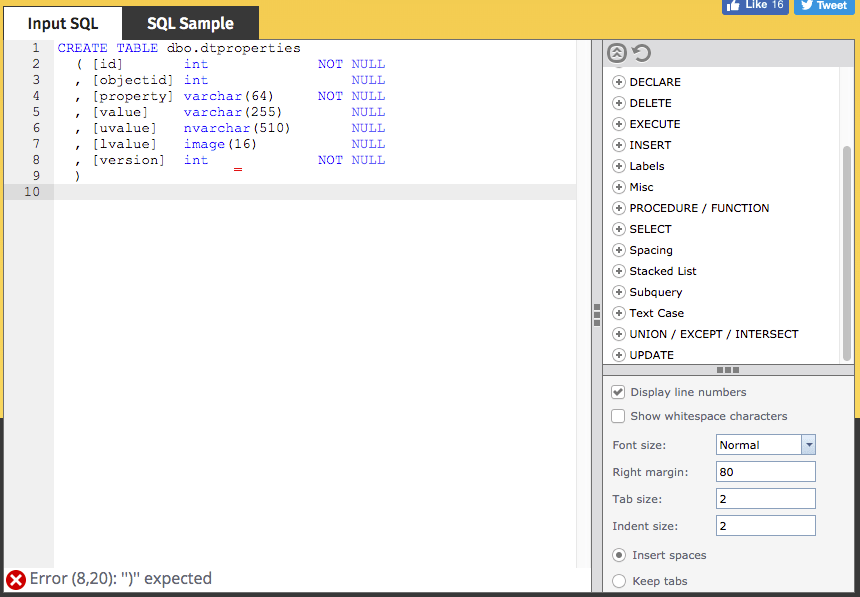Click line number 8 in the gutter
The image size is (860, 597).
coord(36,160)
